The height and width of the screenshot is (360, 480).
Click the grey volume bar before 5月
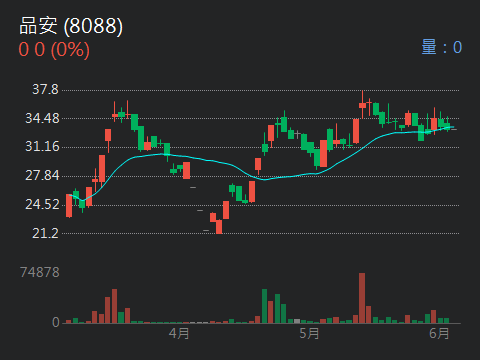point(297,321)
